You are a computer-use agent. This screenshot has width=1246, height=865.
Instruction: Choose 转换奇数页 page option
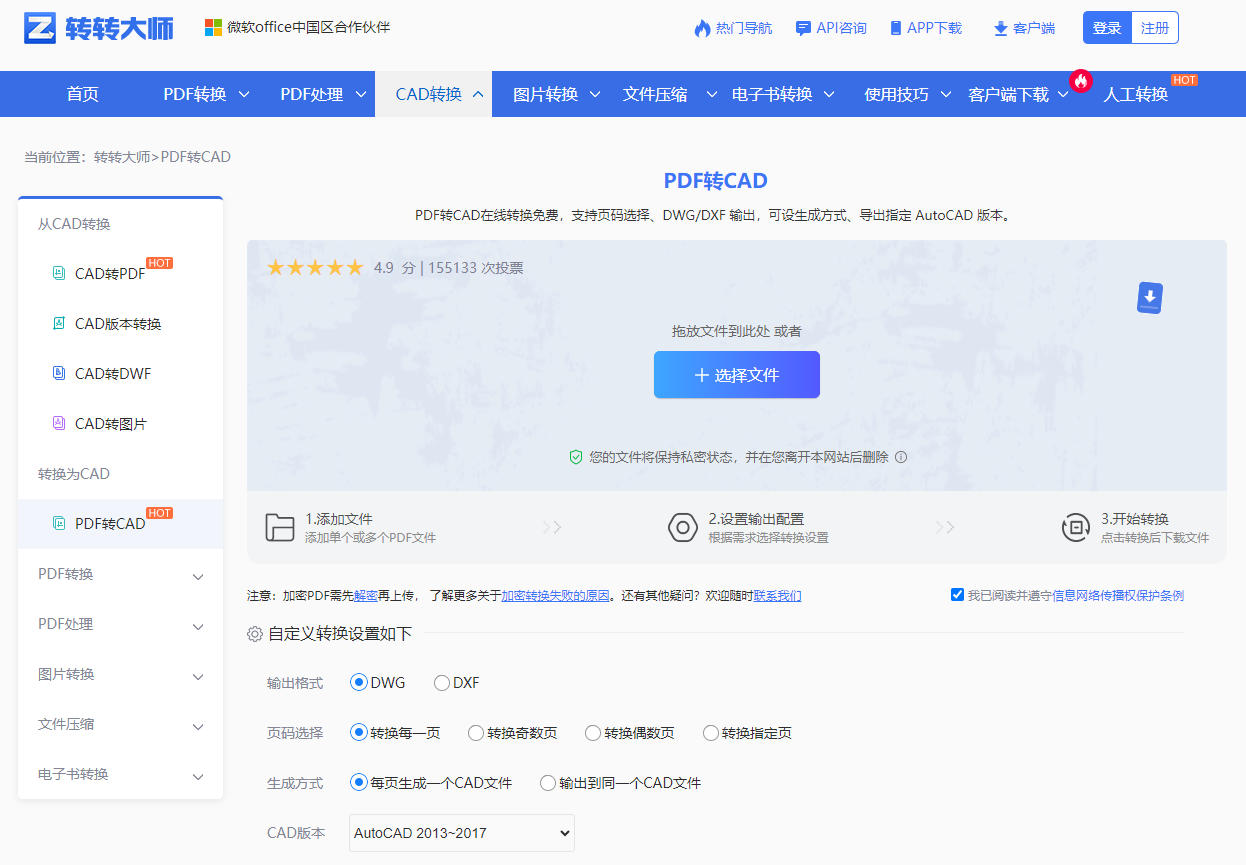pos(476,732)
